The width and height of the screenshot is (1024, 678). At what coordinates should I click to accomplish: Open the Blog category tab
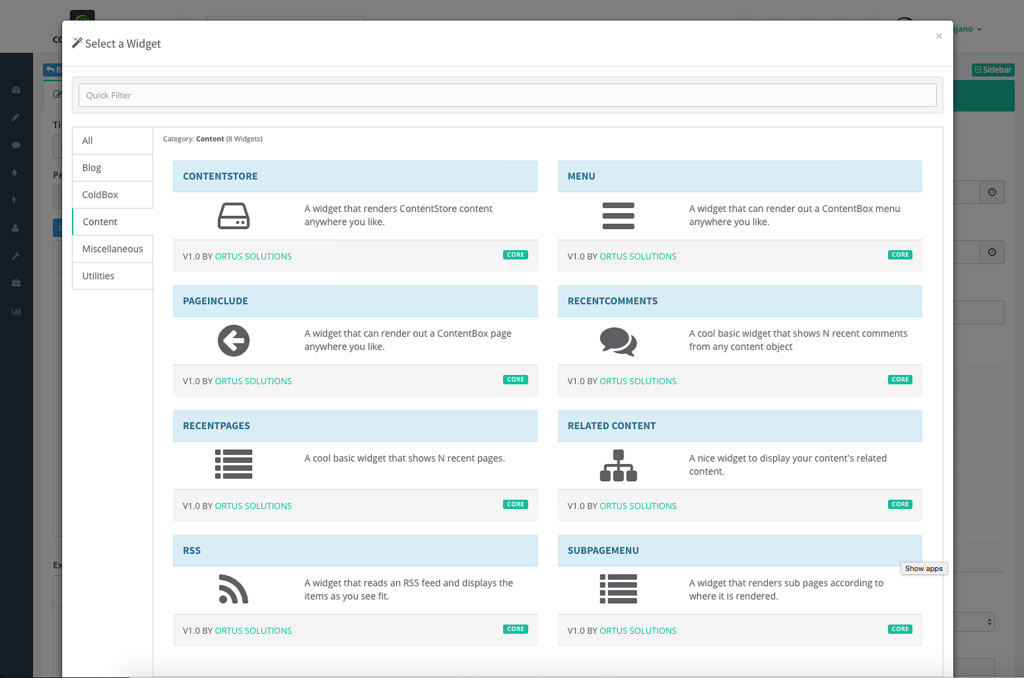pyautogui.click(x=112, y=168)
